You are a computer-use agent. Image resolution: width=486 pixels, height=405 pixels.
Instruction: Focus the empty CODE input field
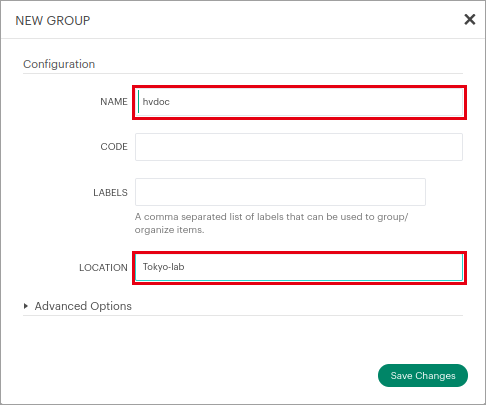pyautogui.click(x=299, y=147)
